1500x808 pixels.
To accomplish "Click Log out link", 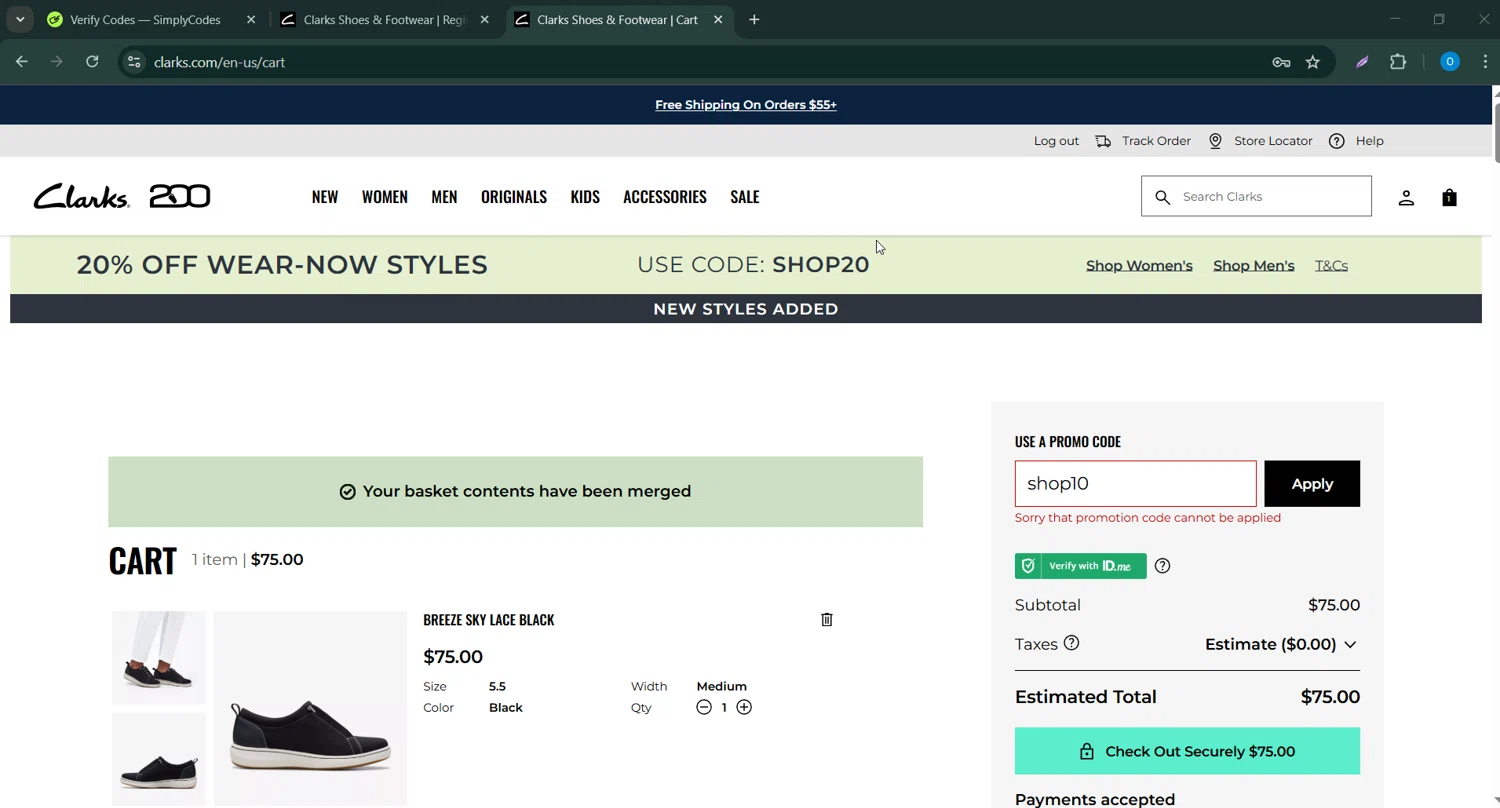I will 1056,141.
